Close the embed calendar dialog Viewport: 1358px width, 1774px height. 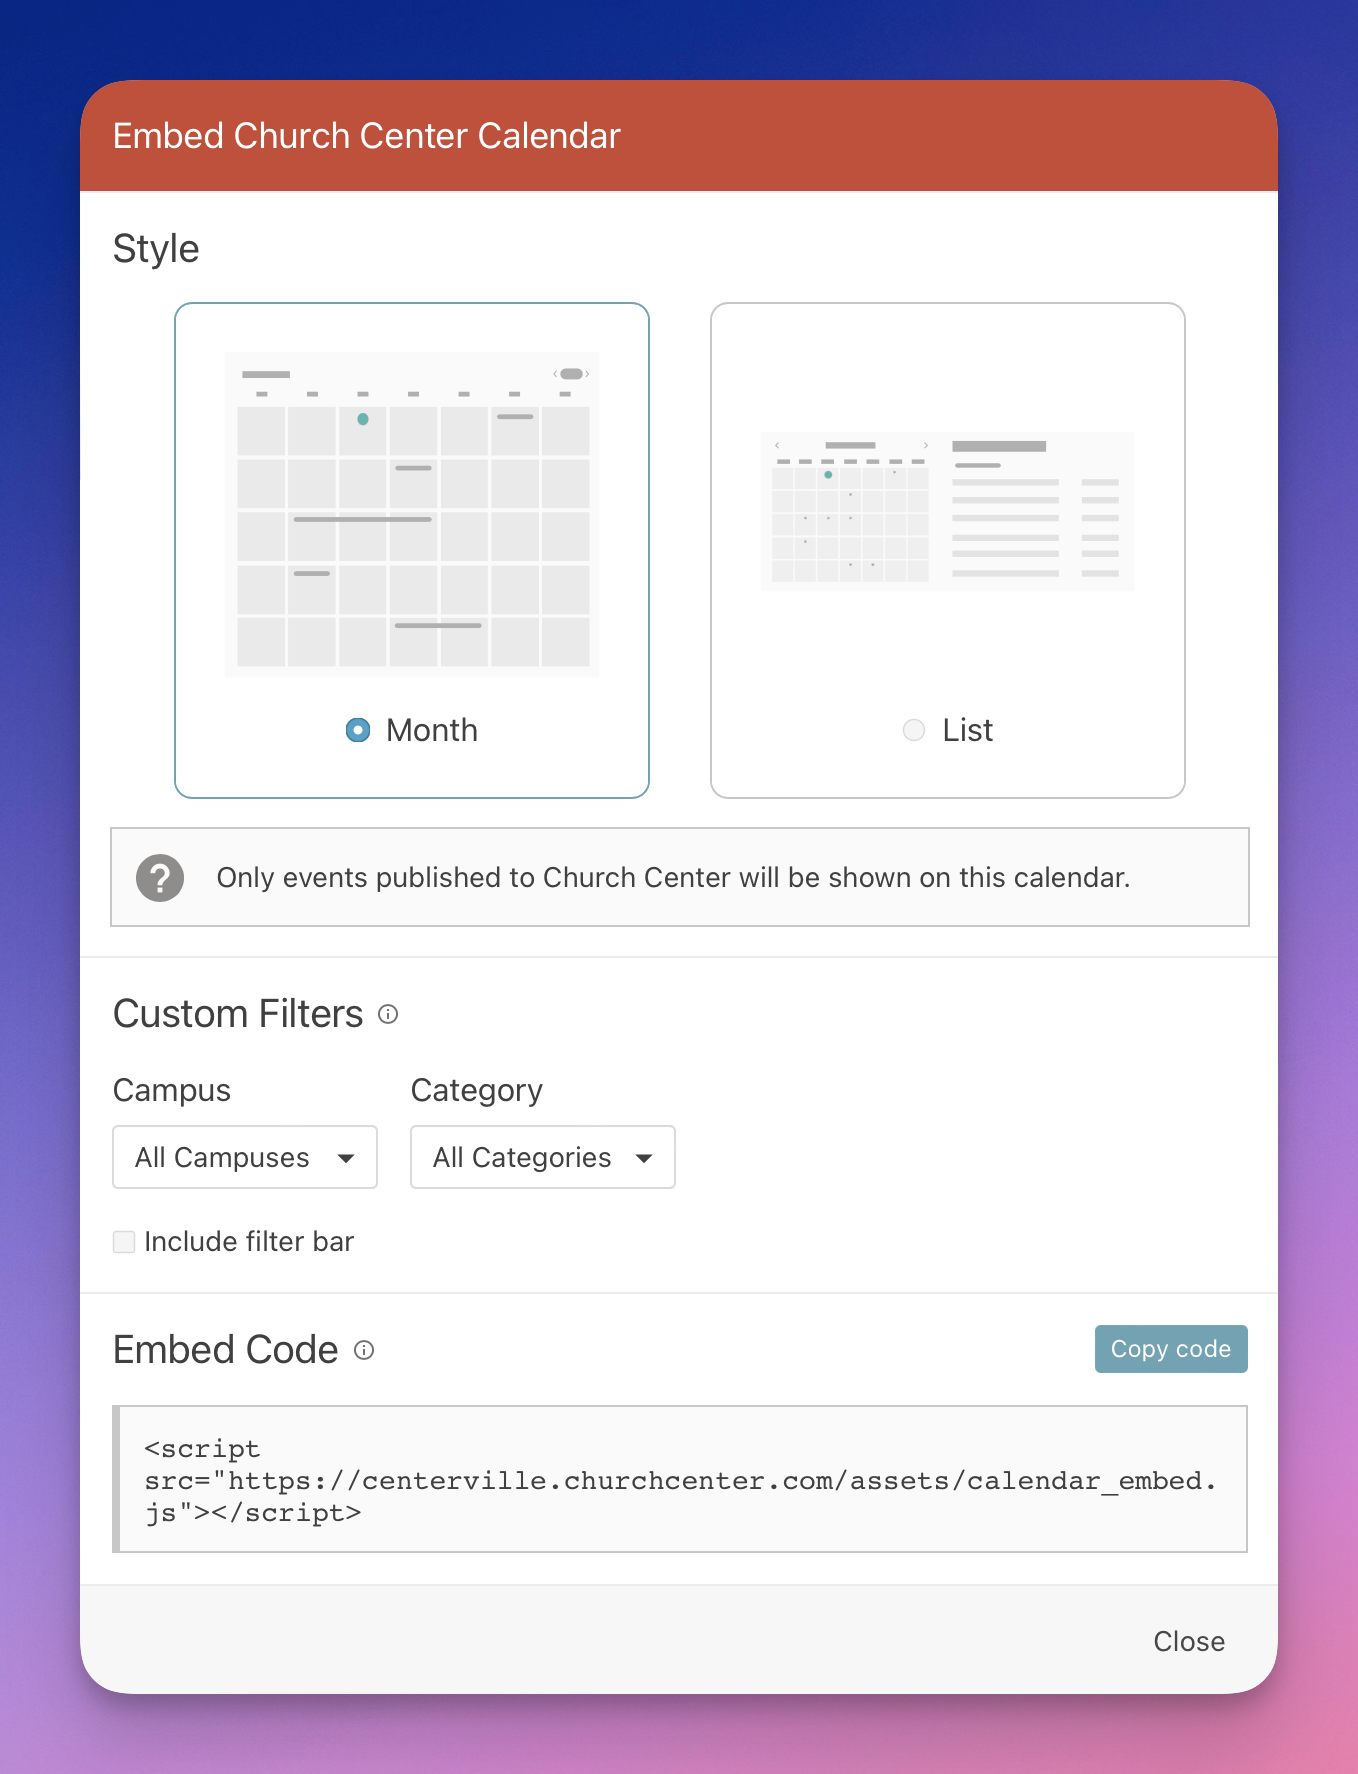[x=1188, y=1641]
